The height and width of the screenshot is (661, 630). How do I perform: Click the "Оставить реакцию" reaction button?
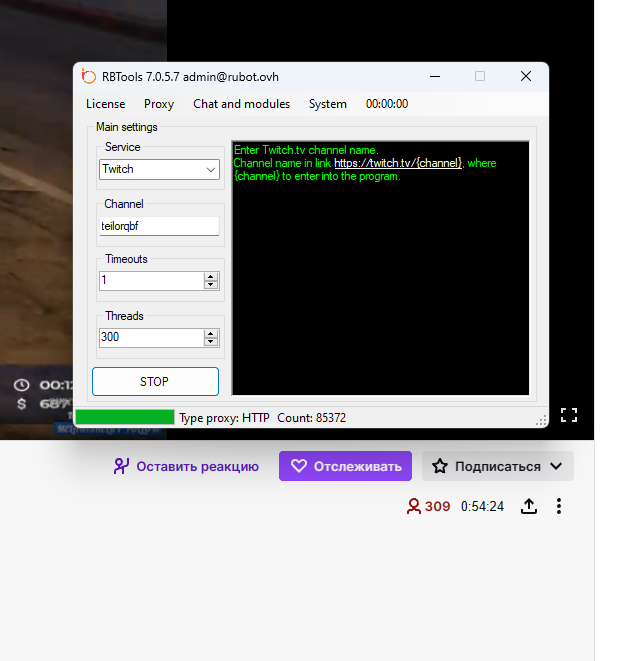(186, 466)
